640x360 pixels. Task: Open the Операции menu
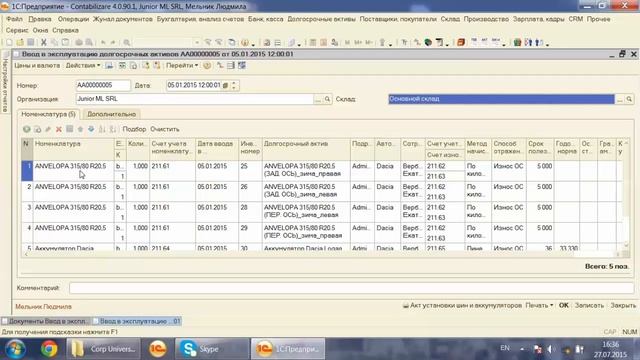click(x=73, y=19)
